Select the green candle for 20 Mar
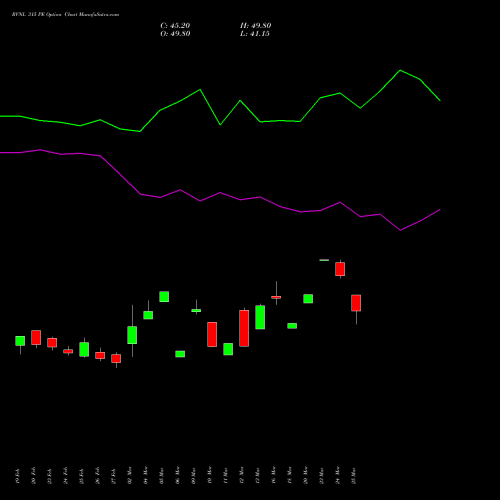 (x=308, y=299)
